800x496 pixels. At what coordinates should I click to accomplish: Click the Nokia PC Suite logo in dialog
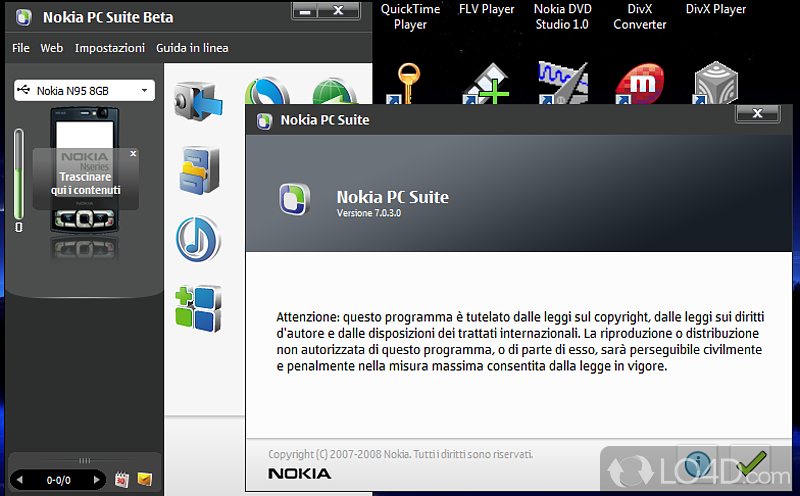(x=294, y=199)
